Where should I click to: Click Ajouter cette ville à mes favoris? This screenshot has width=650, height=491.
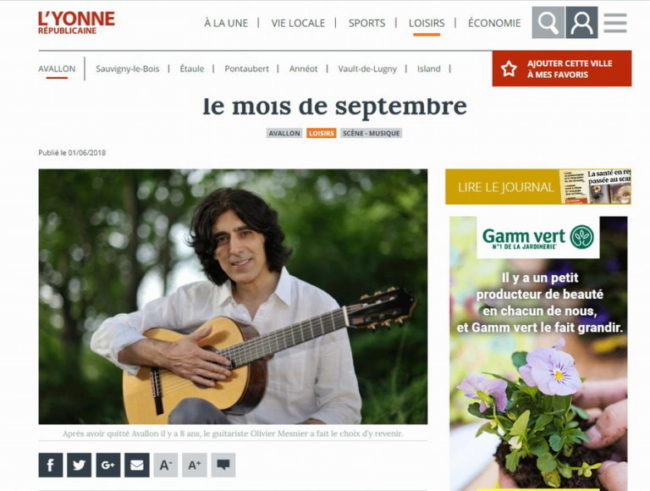click(562, 68)
